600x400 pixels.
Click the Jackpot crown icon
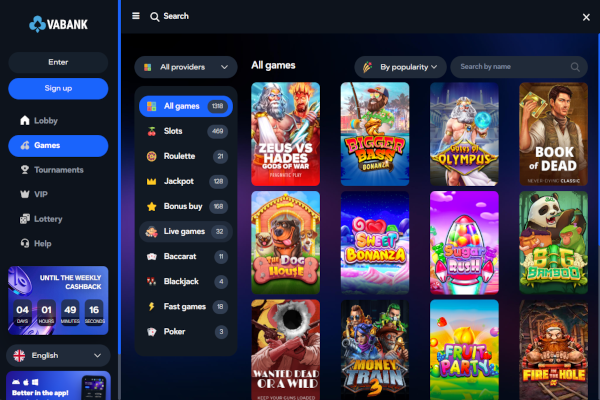[x=152, y=181]
